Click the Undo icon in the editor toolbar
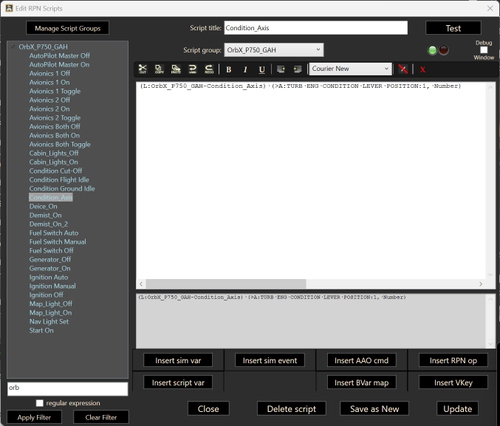The width and height of the screenshot is (500, 426). tap(192, 69)
